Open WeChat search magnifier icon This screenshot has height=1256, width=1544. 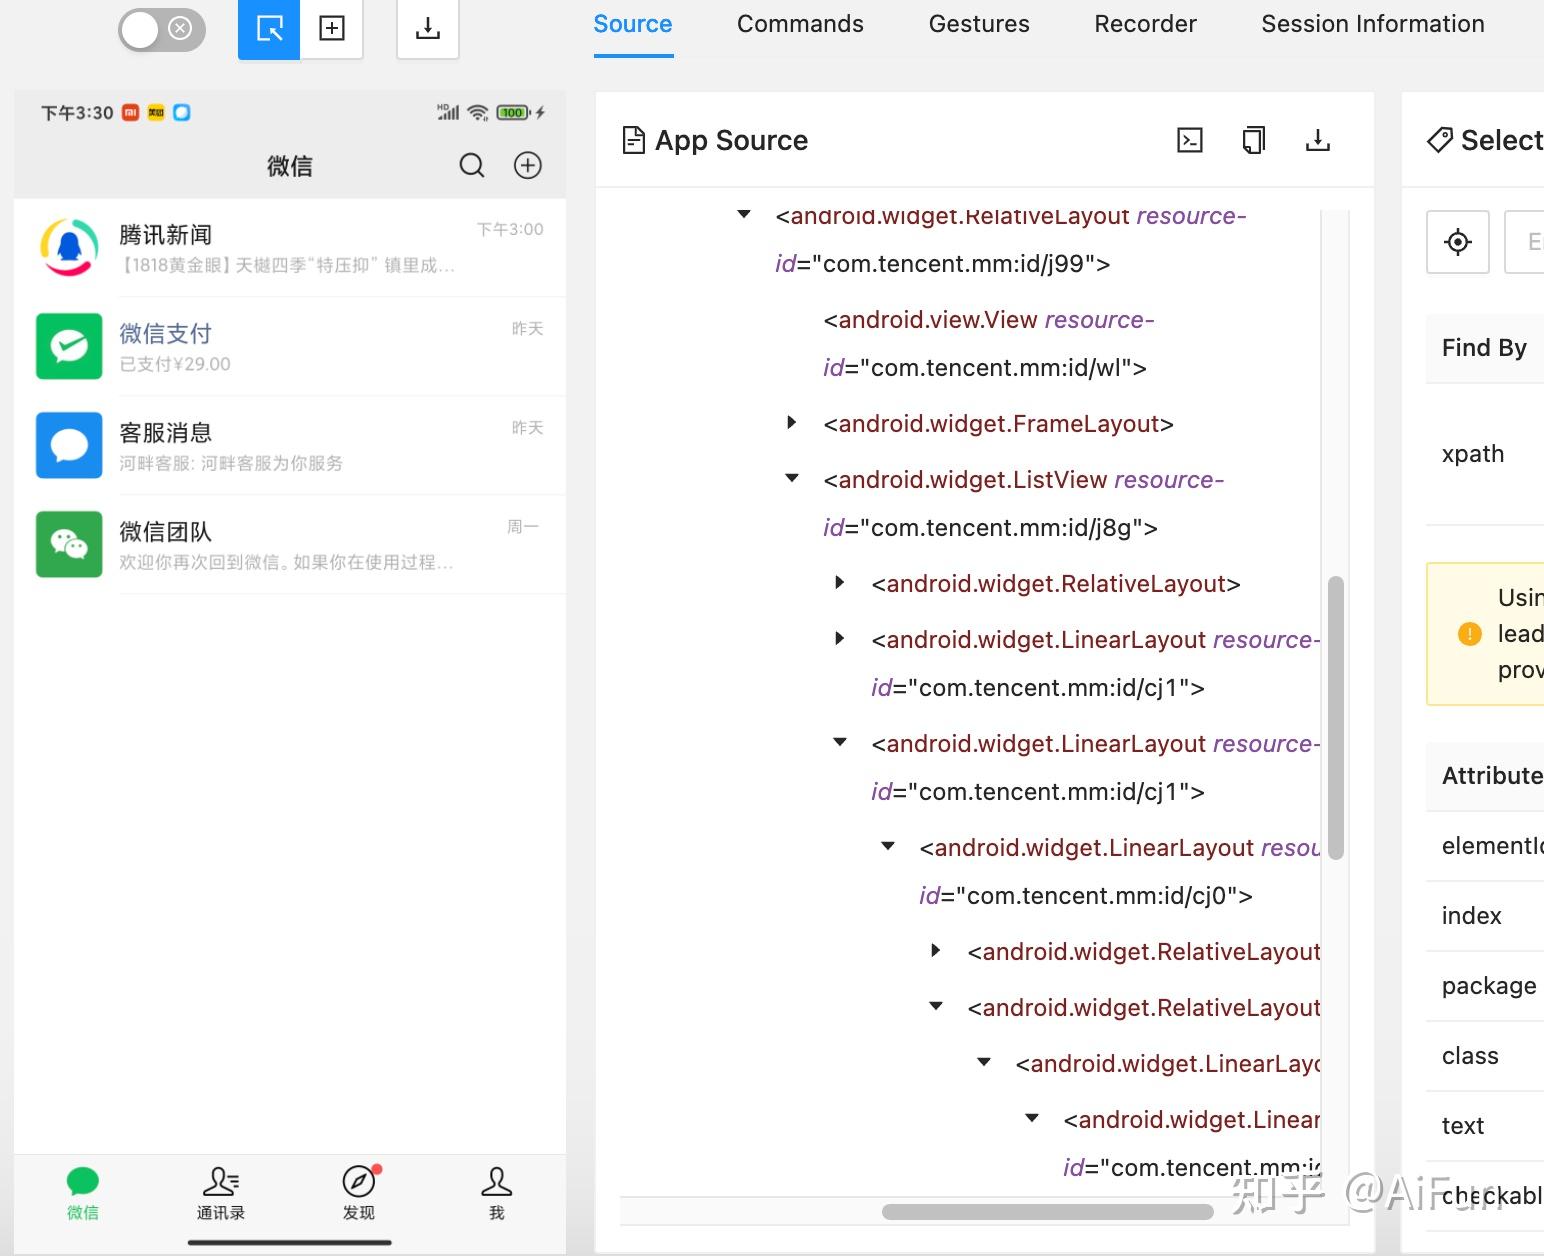471,165
